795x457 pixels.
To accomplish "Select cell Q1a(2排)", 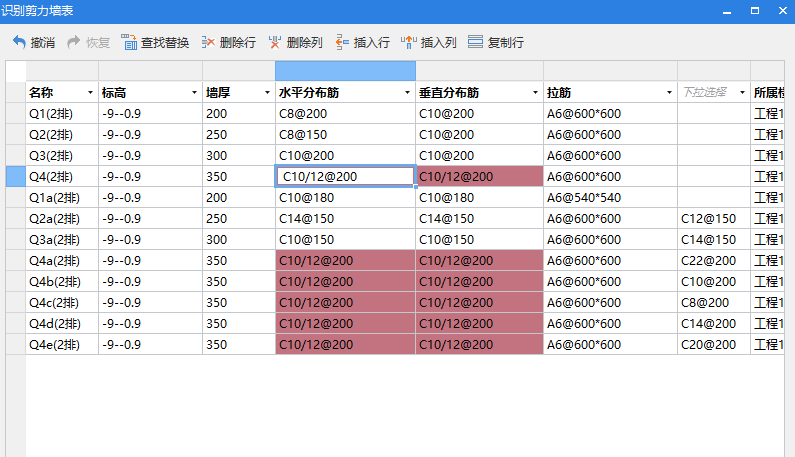I will [x=62, y=197].
